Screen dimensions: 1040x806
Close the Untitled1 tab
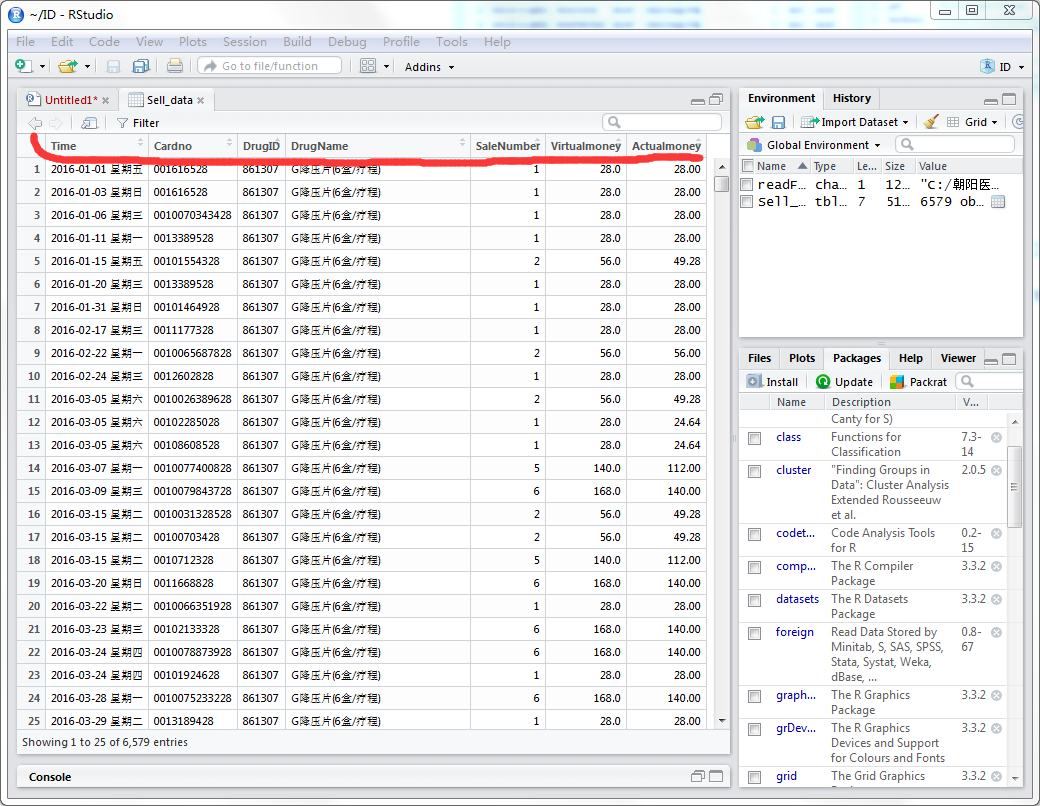click(x=105, y=100)
